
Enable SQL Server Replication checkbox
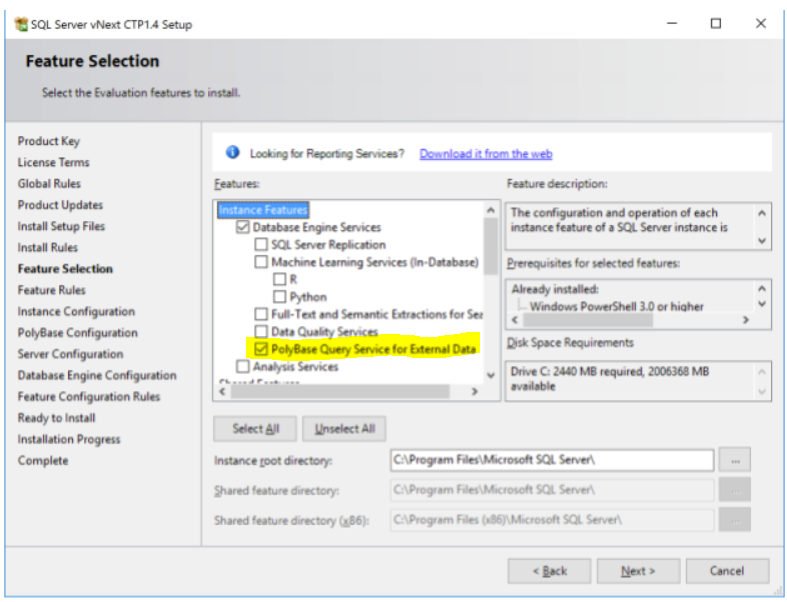point(261,245)
